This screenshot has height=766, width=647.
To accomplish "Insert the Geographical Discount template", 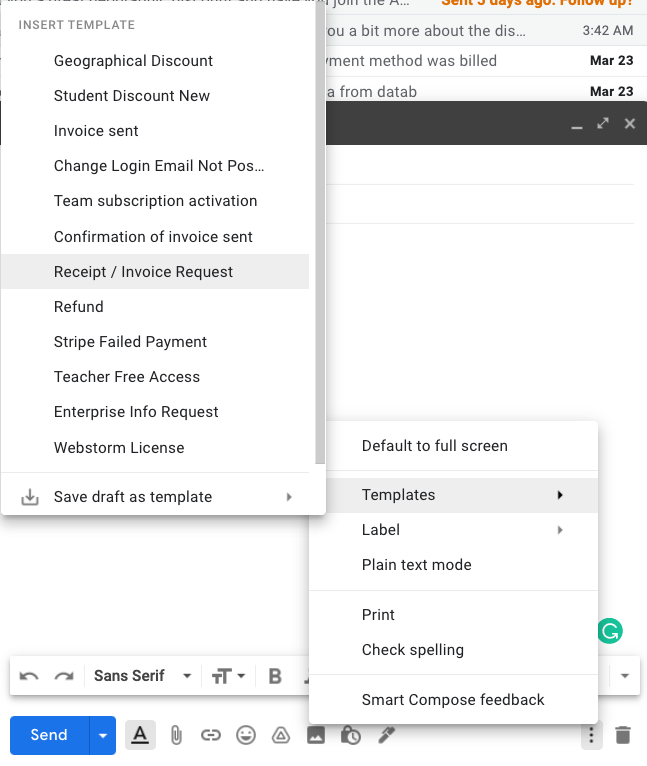I will (155, 61).
